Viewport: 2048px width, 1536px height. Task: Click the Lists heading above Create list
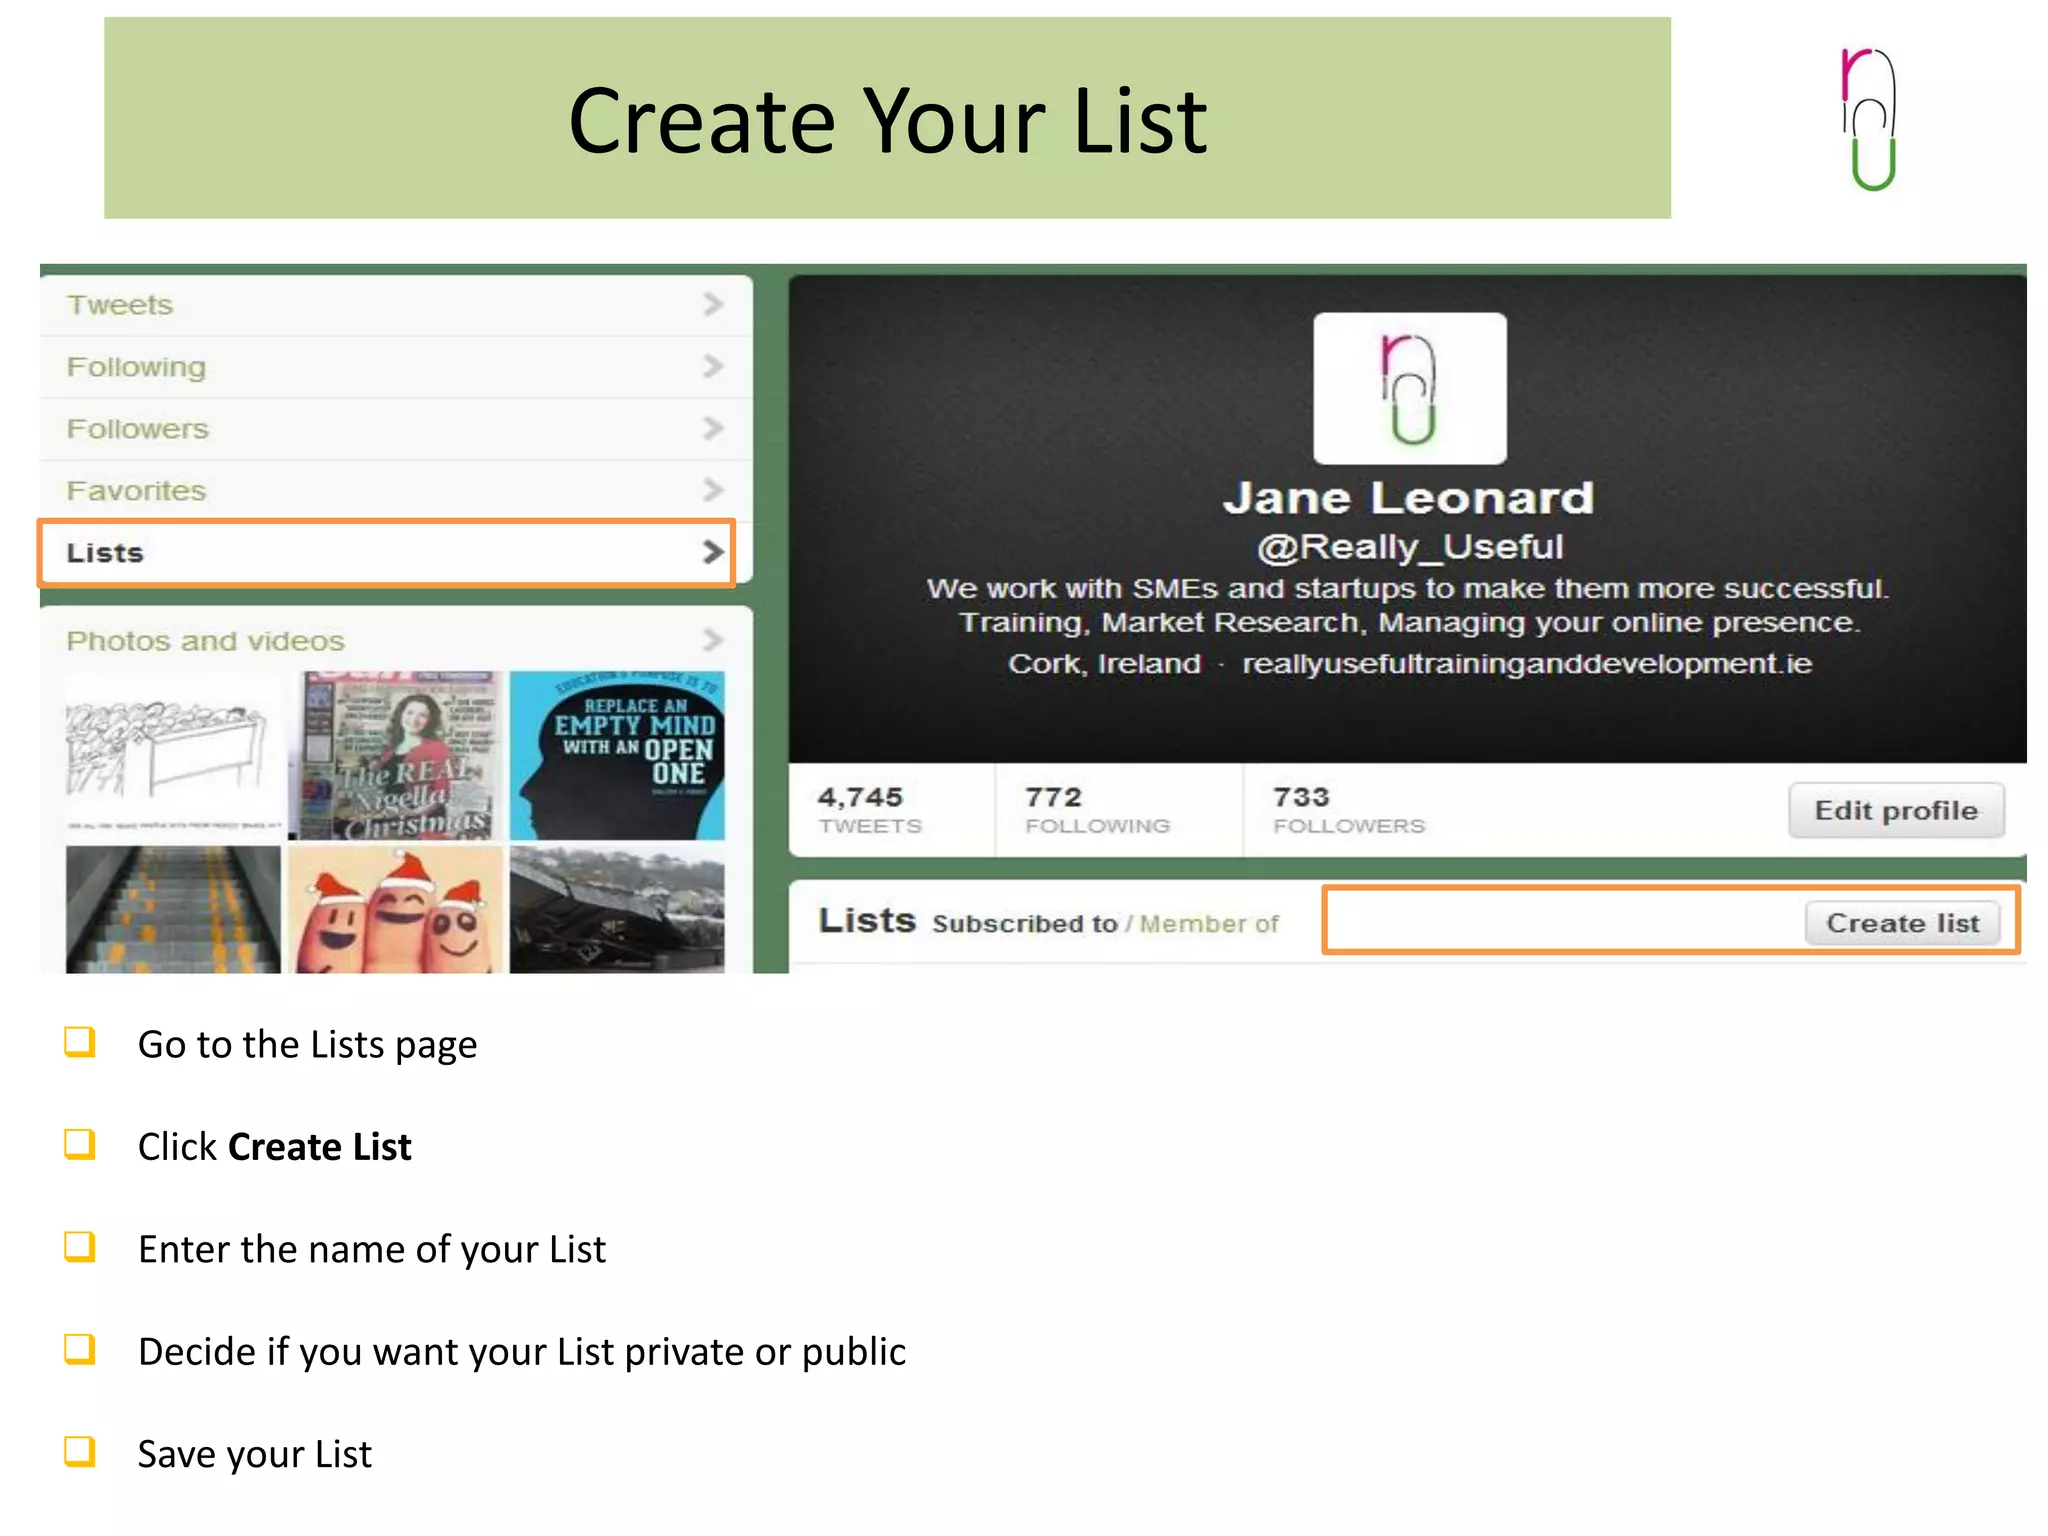[867, 920]
